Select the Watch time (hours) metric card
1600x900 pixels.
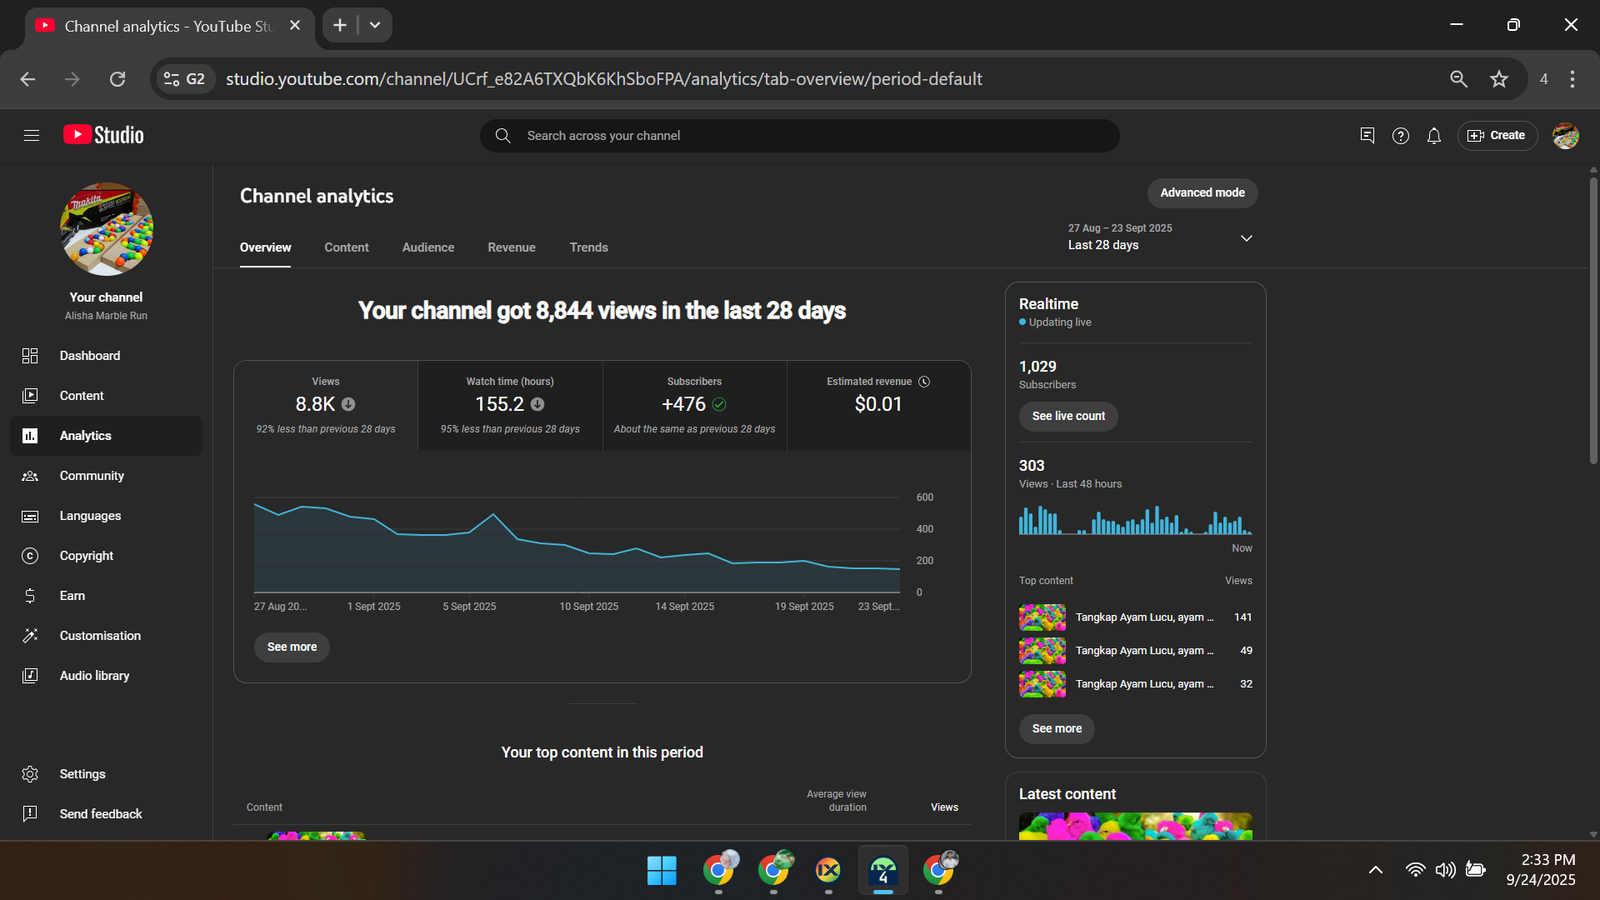click(x=510, y=405)
